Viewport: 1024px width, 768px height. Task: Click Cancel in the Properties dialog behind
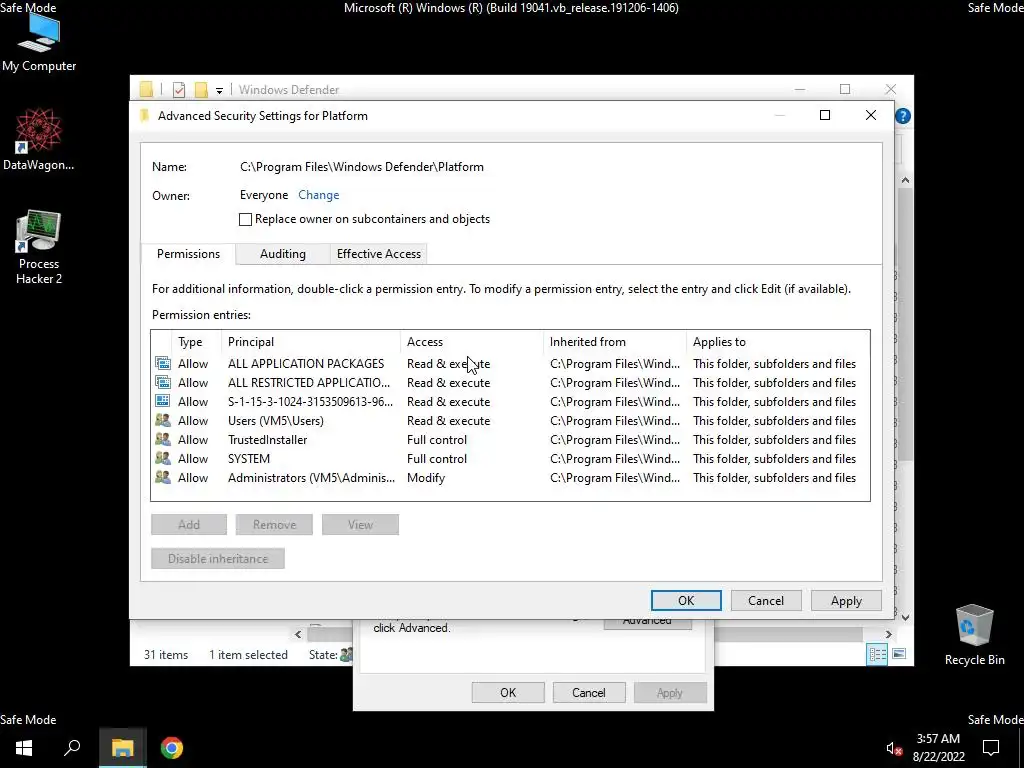pyautogui.click(x=589, y=693)
